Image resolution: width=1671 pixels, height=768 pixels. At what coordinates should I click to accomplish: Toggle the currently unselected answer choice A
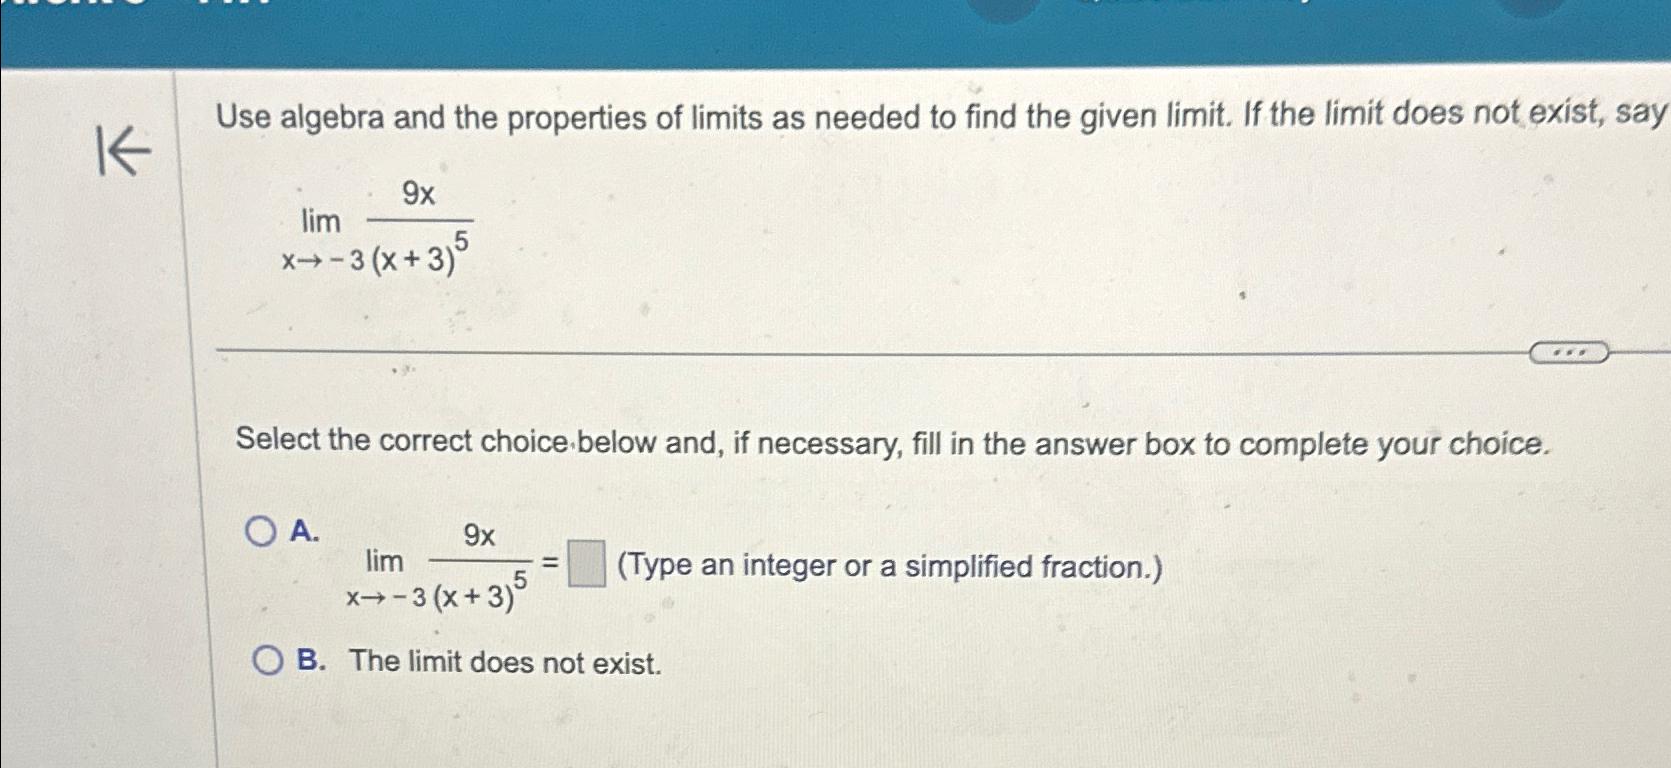click(x=261, y=531)
